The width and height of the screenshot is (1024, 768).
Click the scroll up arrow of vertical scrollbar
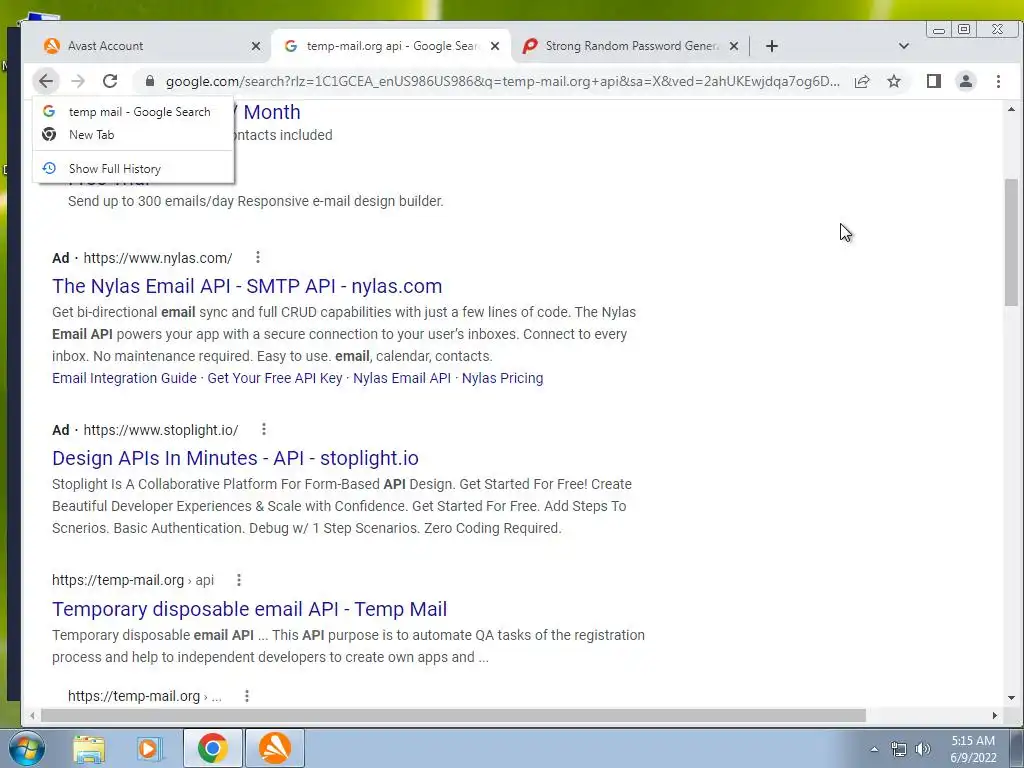[1011, 110]
